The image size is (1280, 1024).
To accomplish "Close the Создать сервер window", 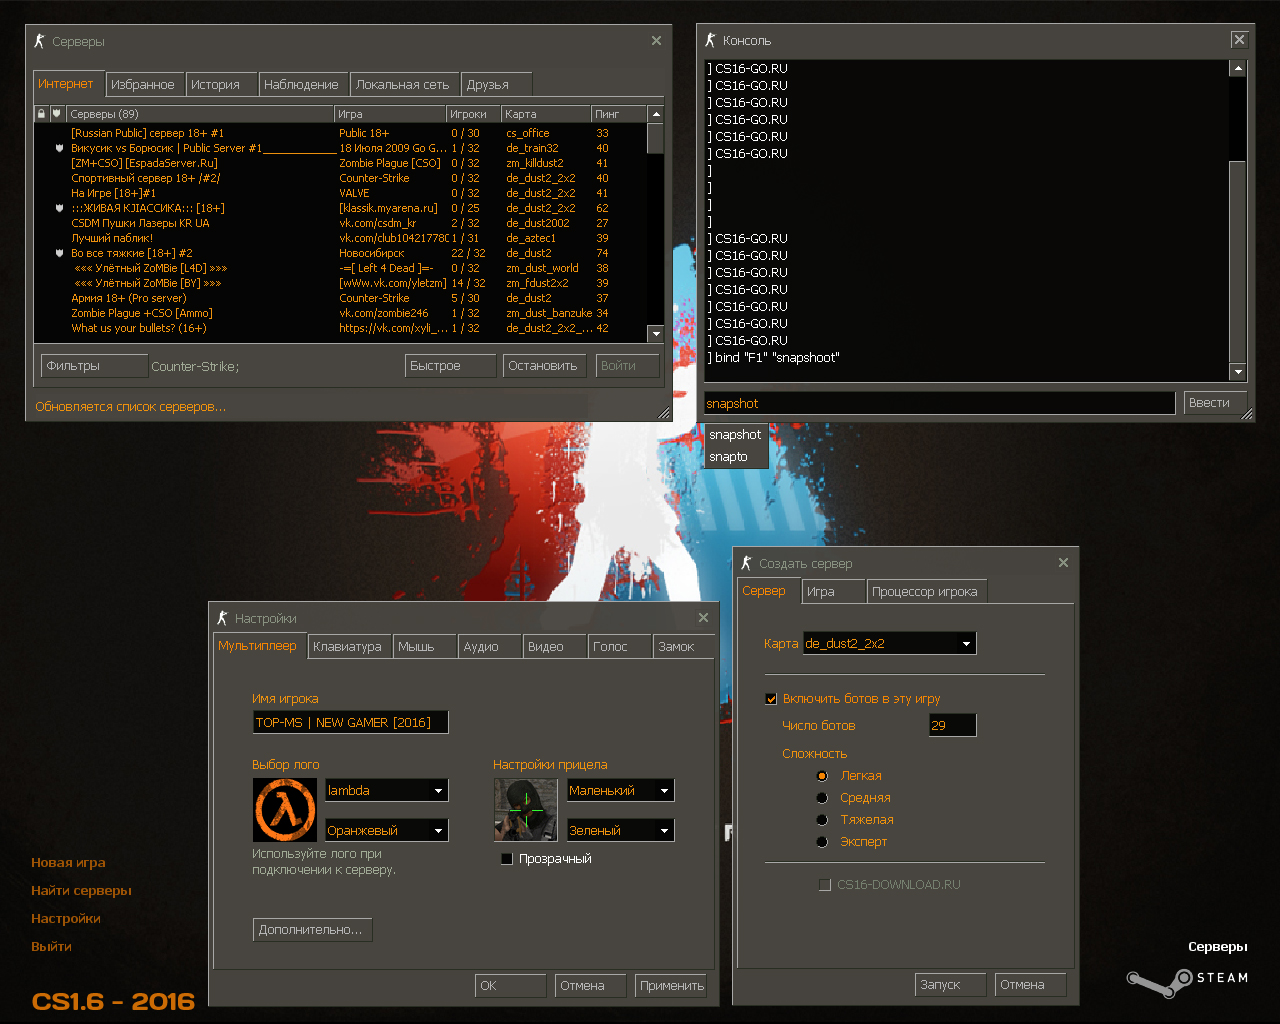I will 1063,563.
